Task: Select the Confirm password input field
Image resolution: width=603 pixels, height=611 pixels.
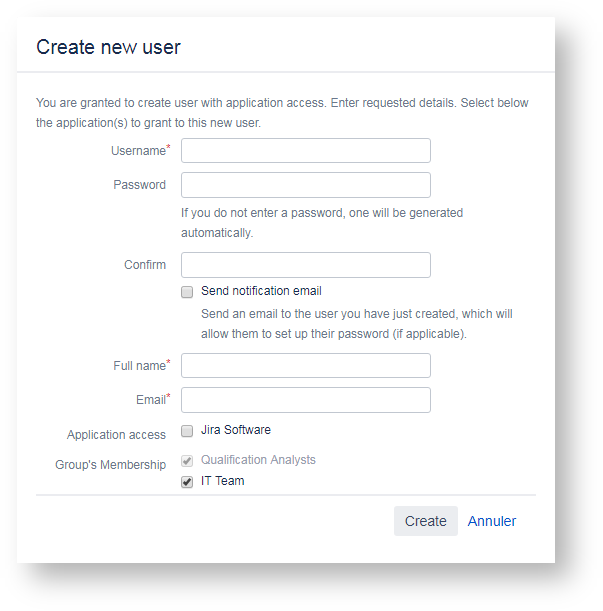Action: point(305,265)
